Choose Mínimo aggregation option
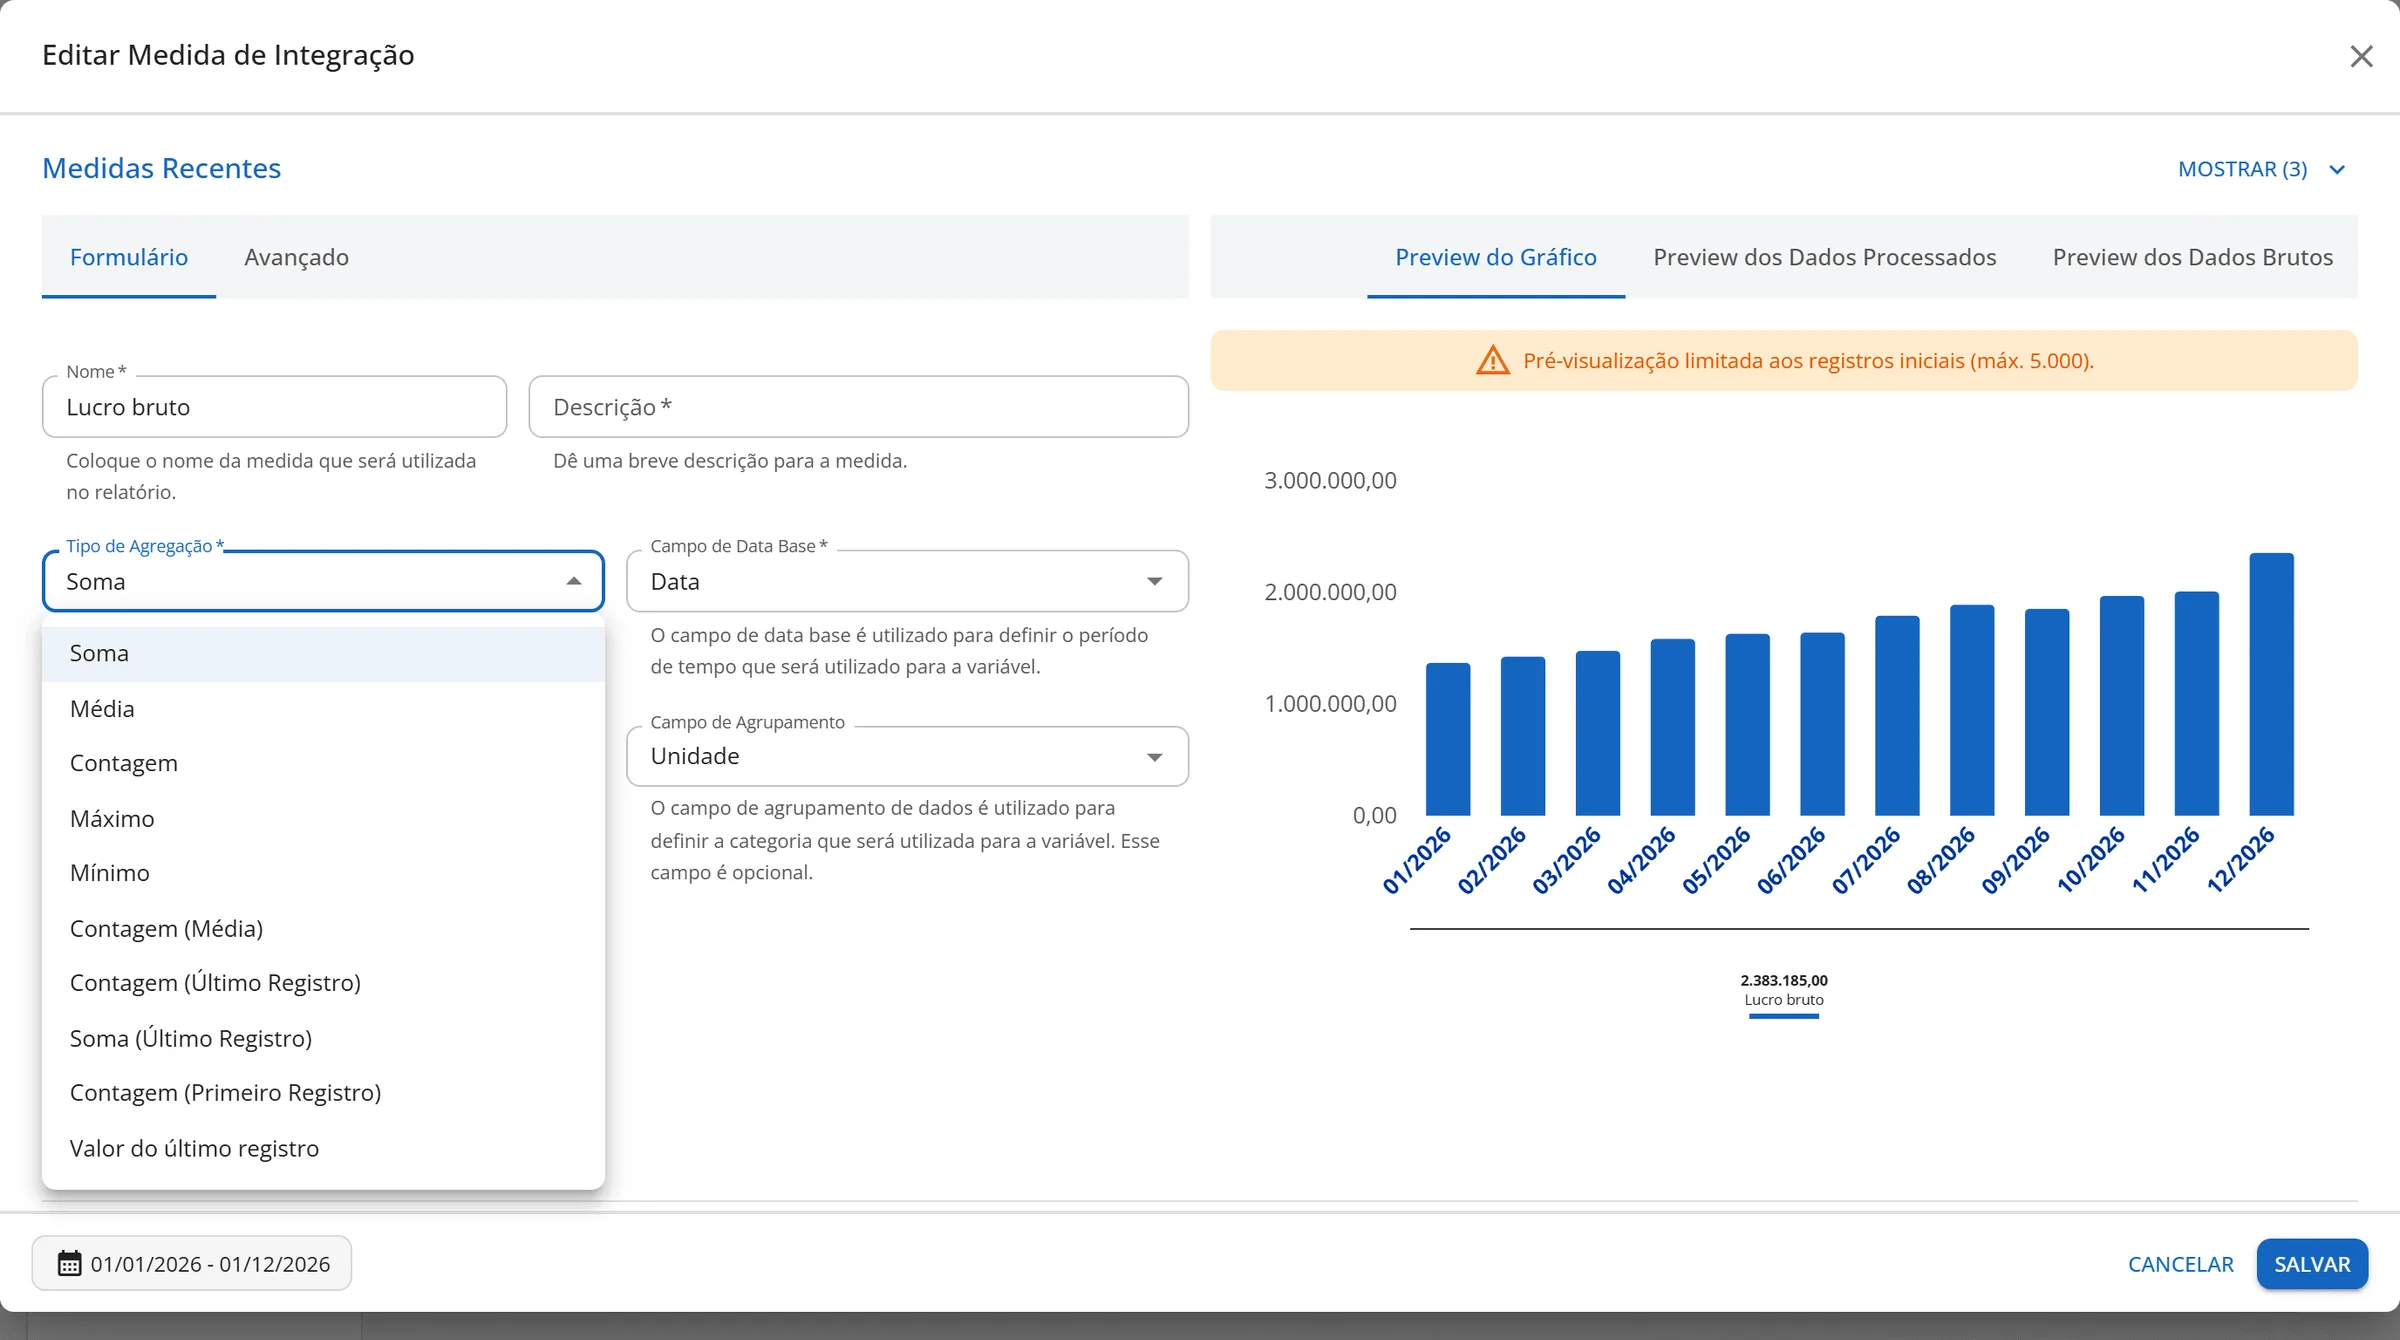 [323, 873]
